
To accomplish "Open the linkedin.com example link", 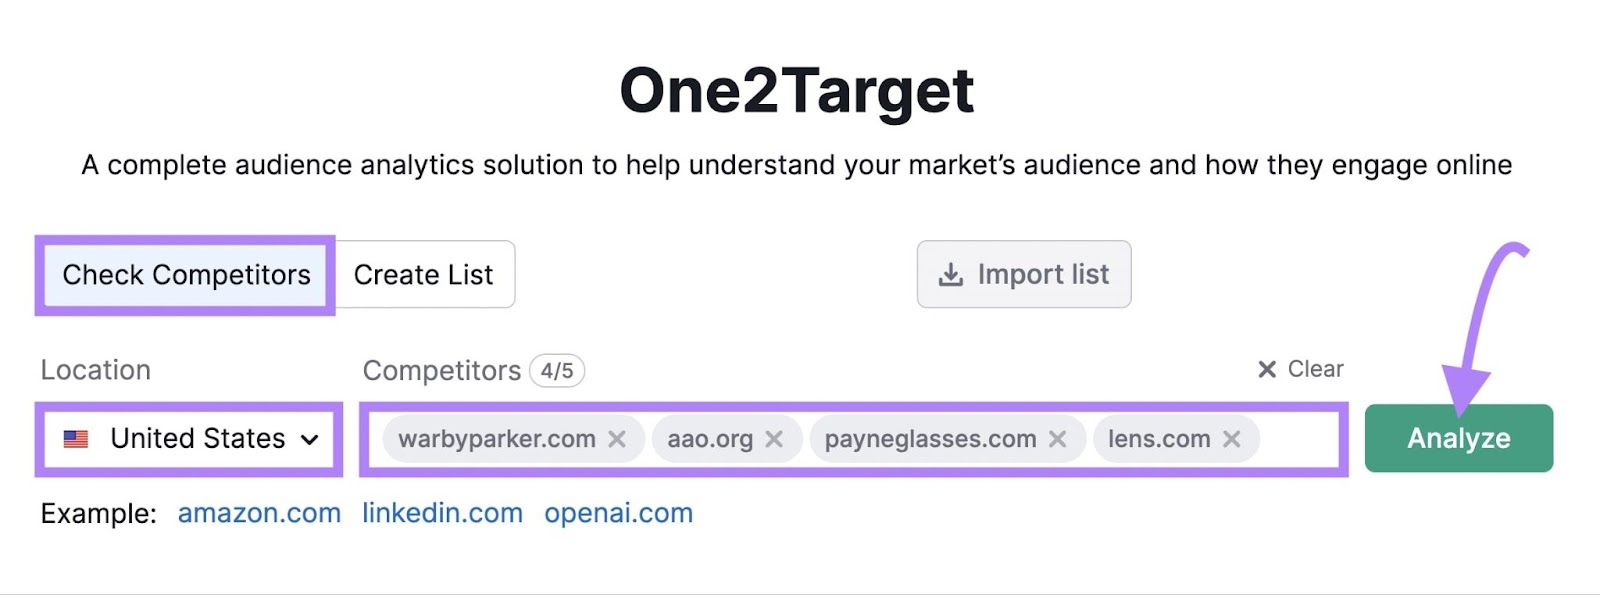I will pos(443,513).
